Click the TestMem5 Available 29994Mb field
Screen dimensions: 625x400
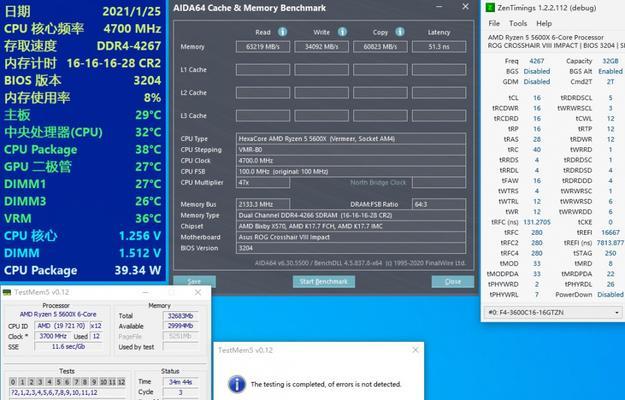pyautogui.click(x=181, y=326)
